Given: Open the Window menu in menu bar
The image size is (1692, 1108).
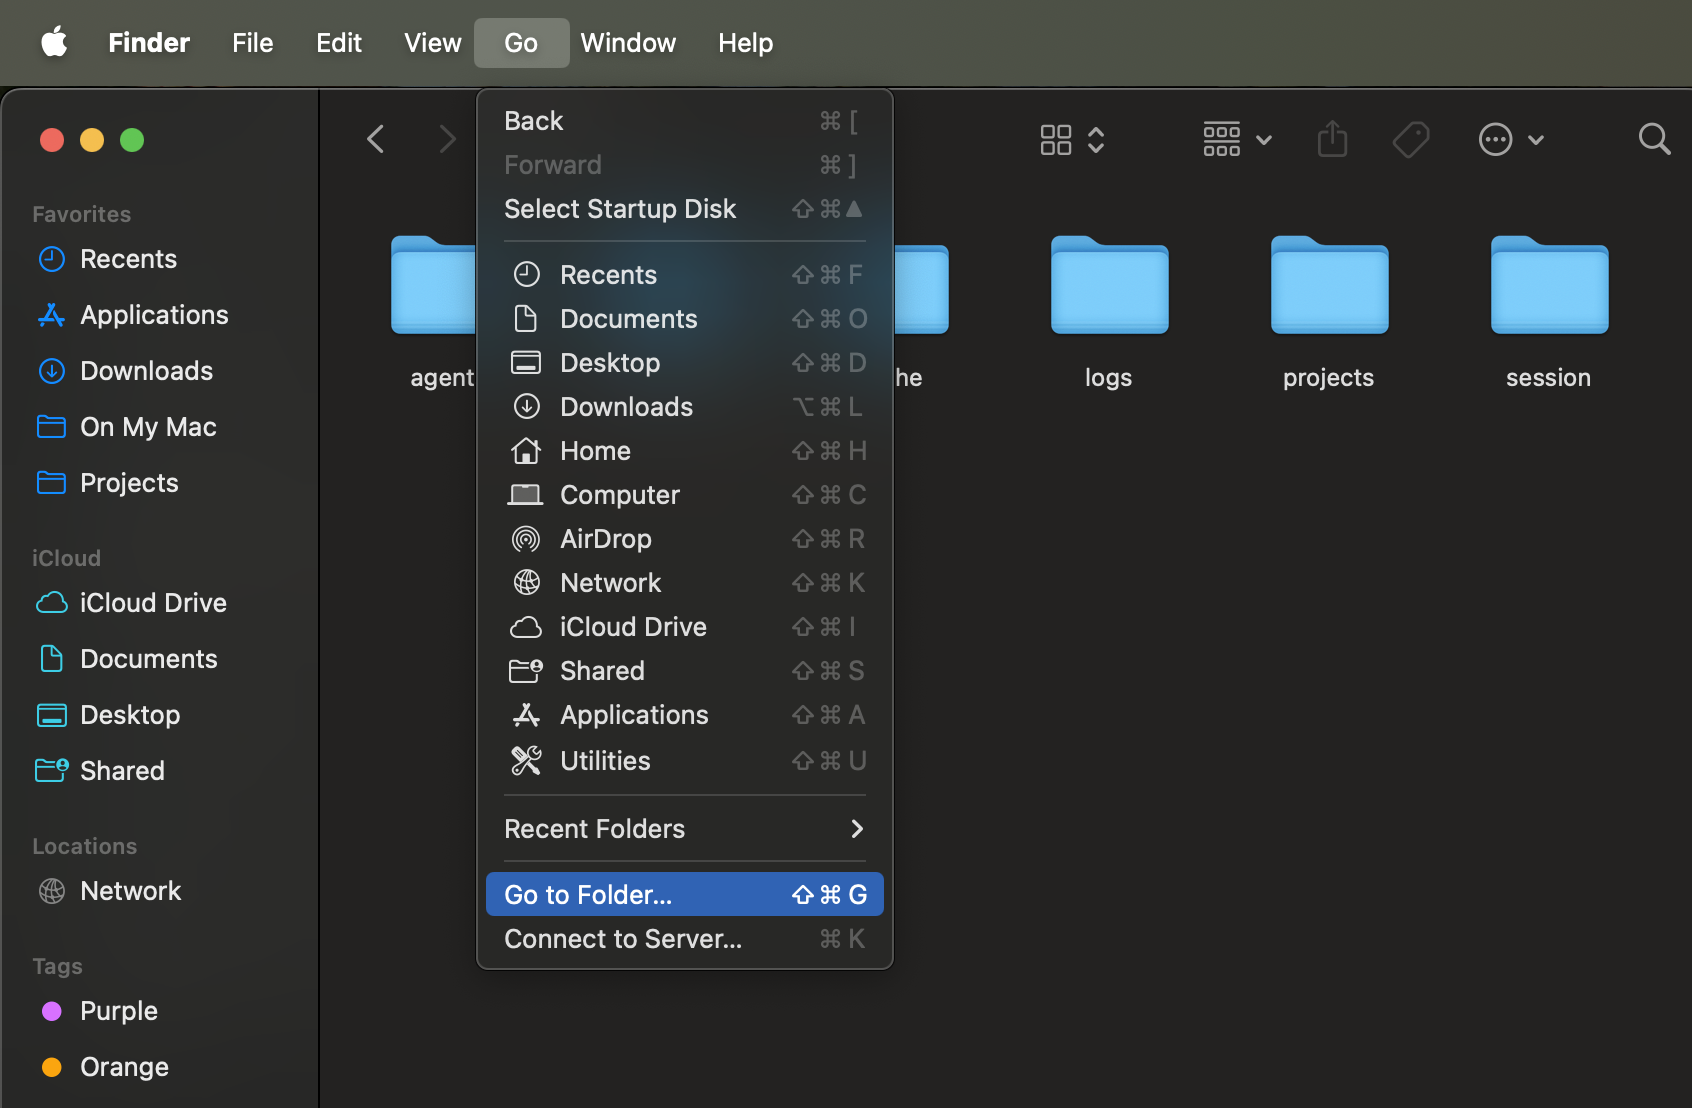Looking at the screenshot, I should 628,43.
